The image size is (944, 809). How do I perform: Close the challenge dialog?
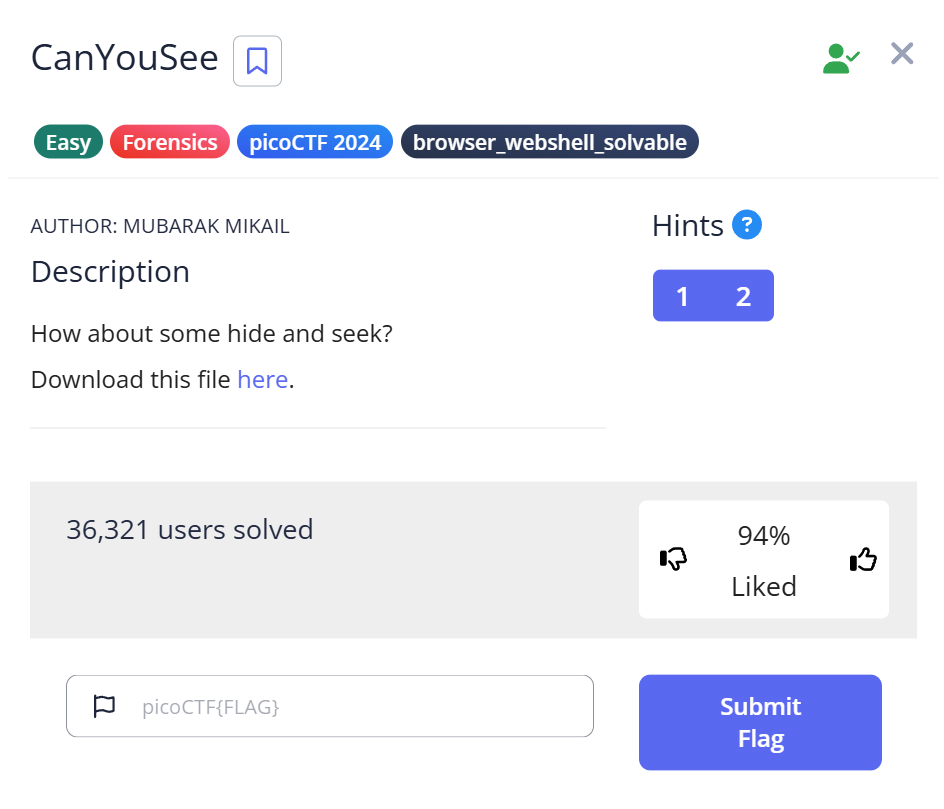coord(902,54)
